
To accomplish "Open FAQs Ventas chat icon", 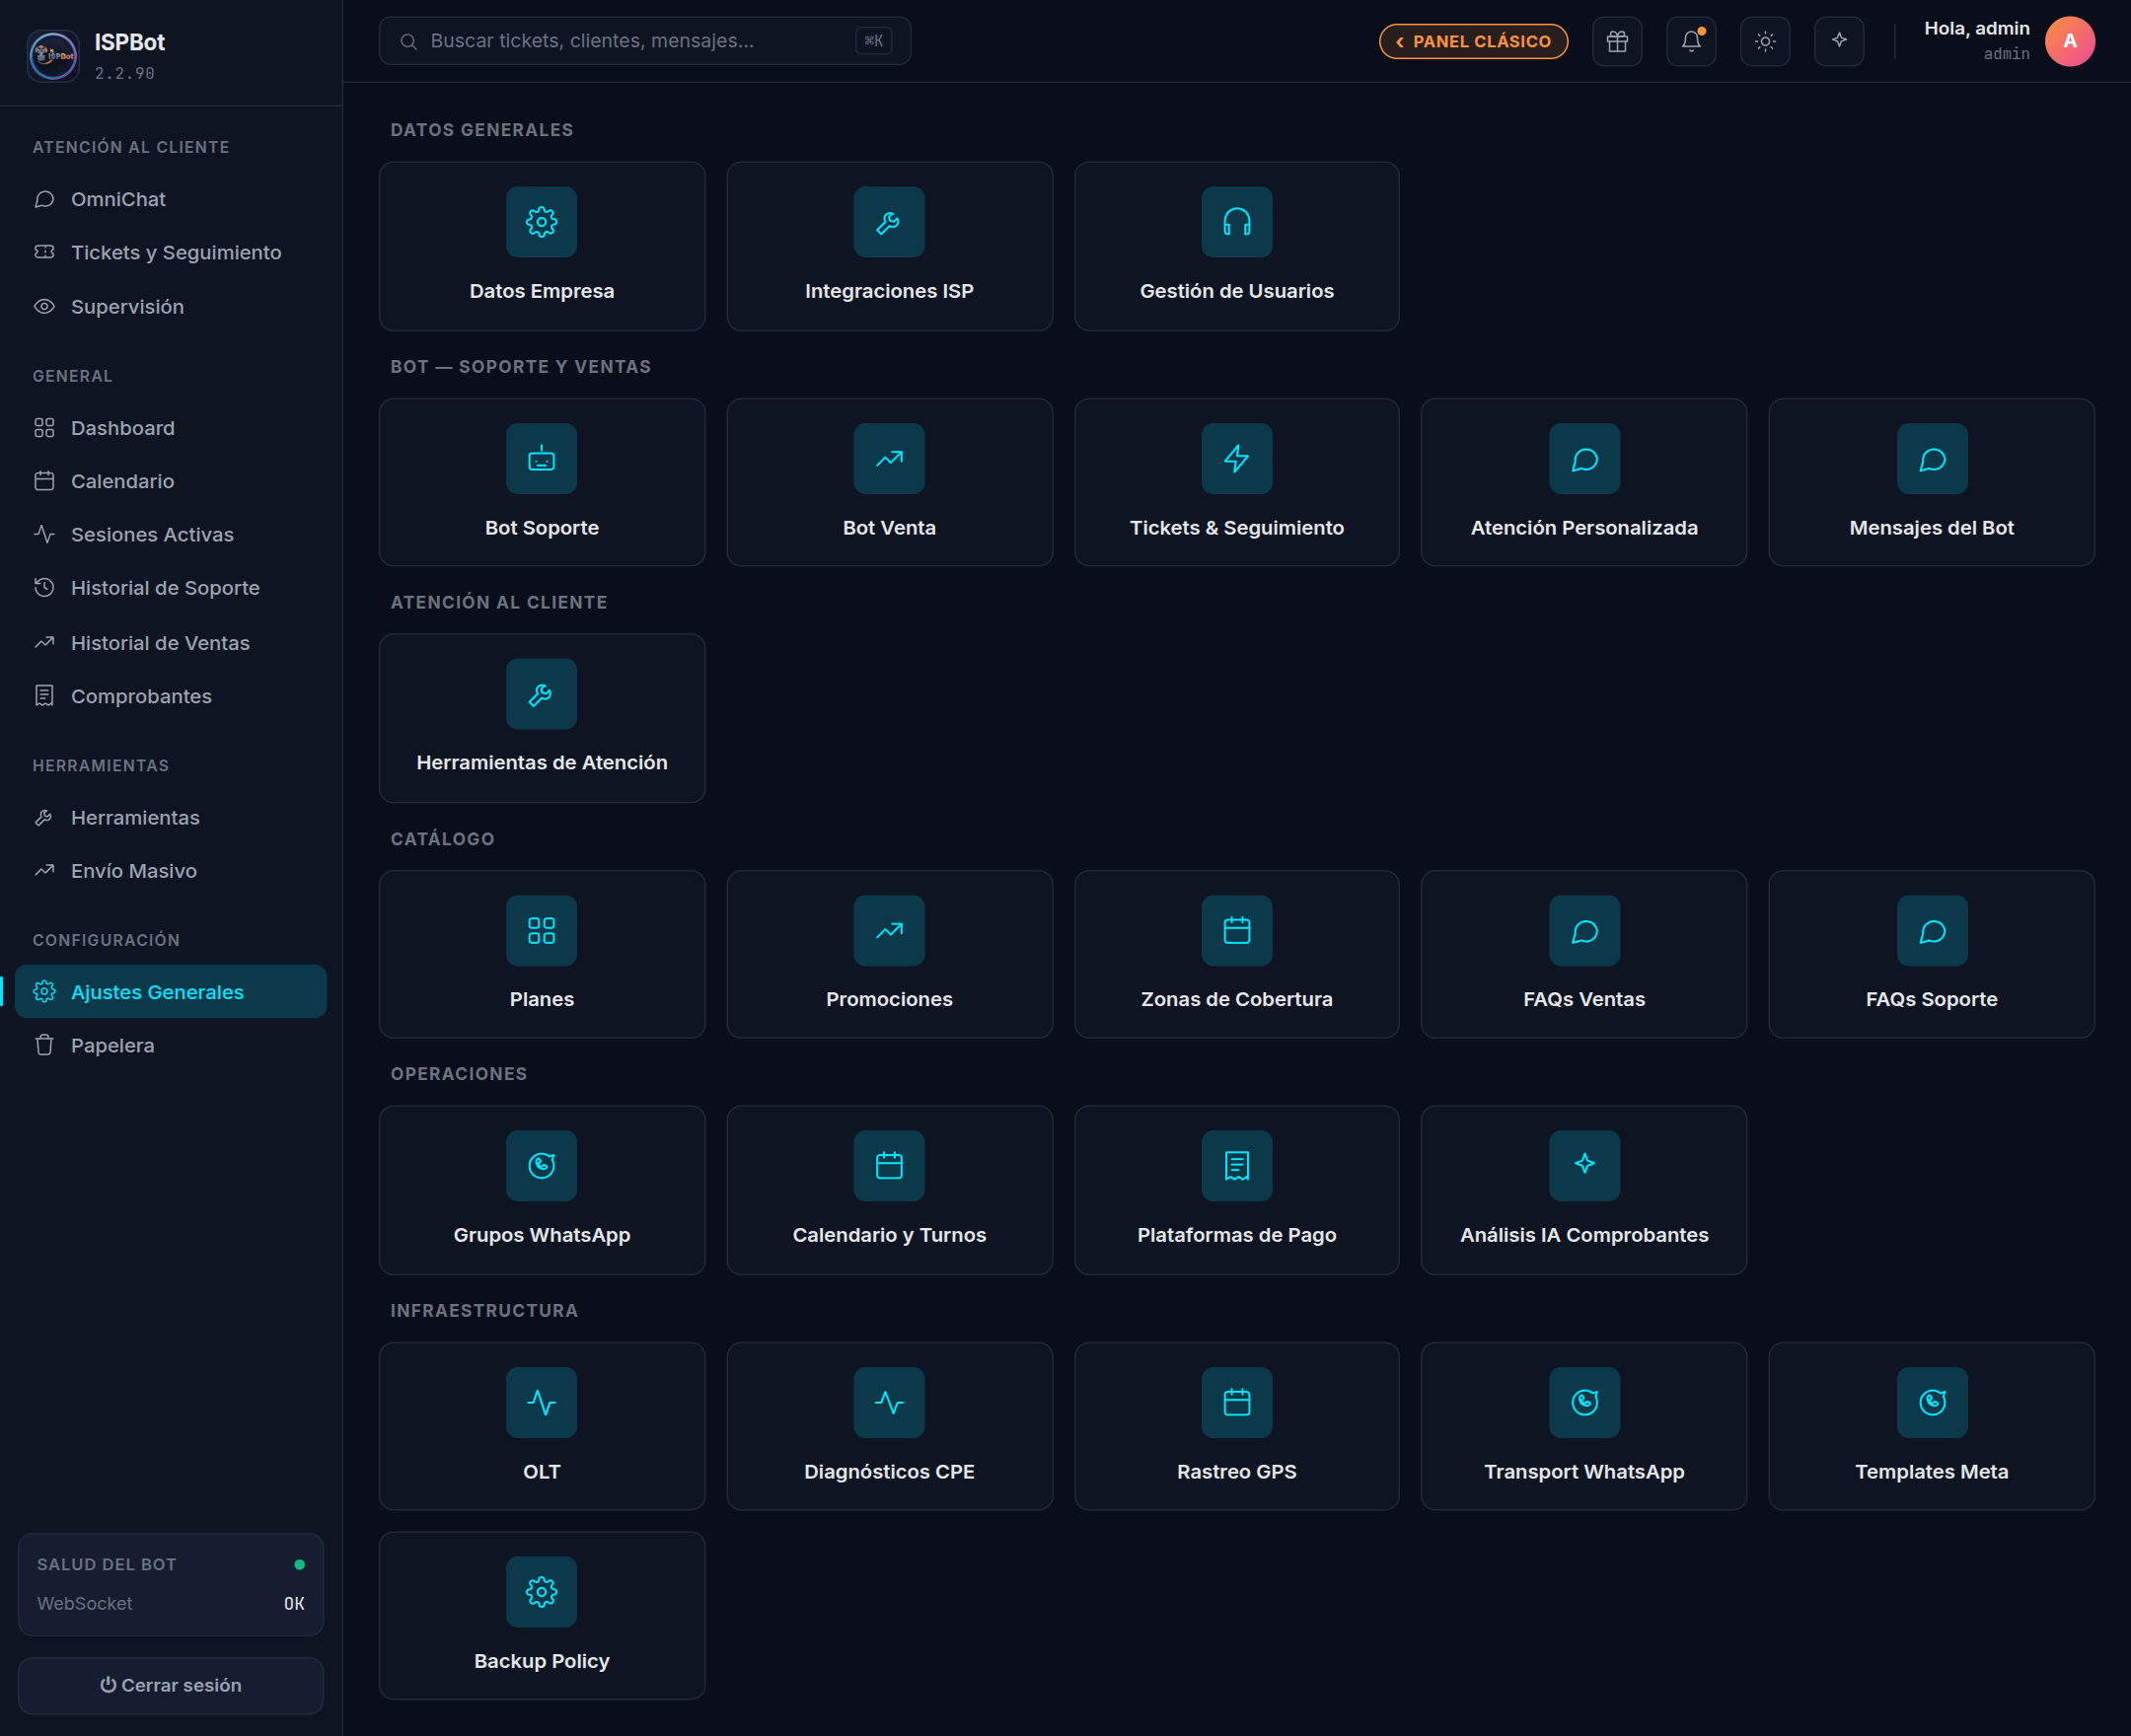I will tap(1584, 931).
